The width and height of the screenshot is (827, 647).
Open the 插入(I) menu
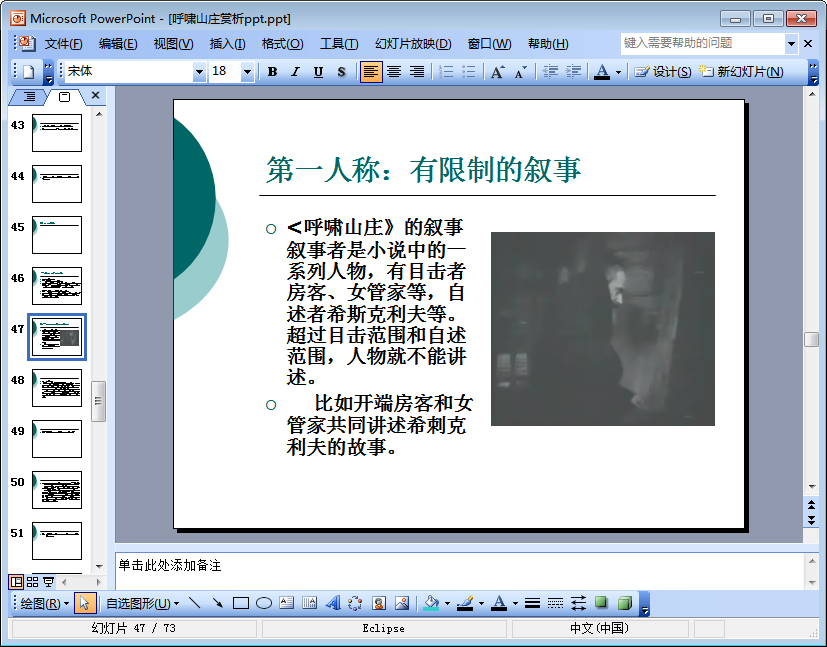coord(227,44)
